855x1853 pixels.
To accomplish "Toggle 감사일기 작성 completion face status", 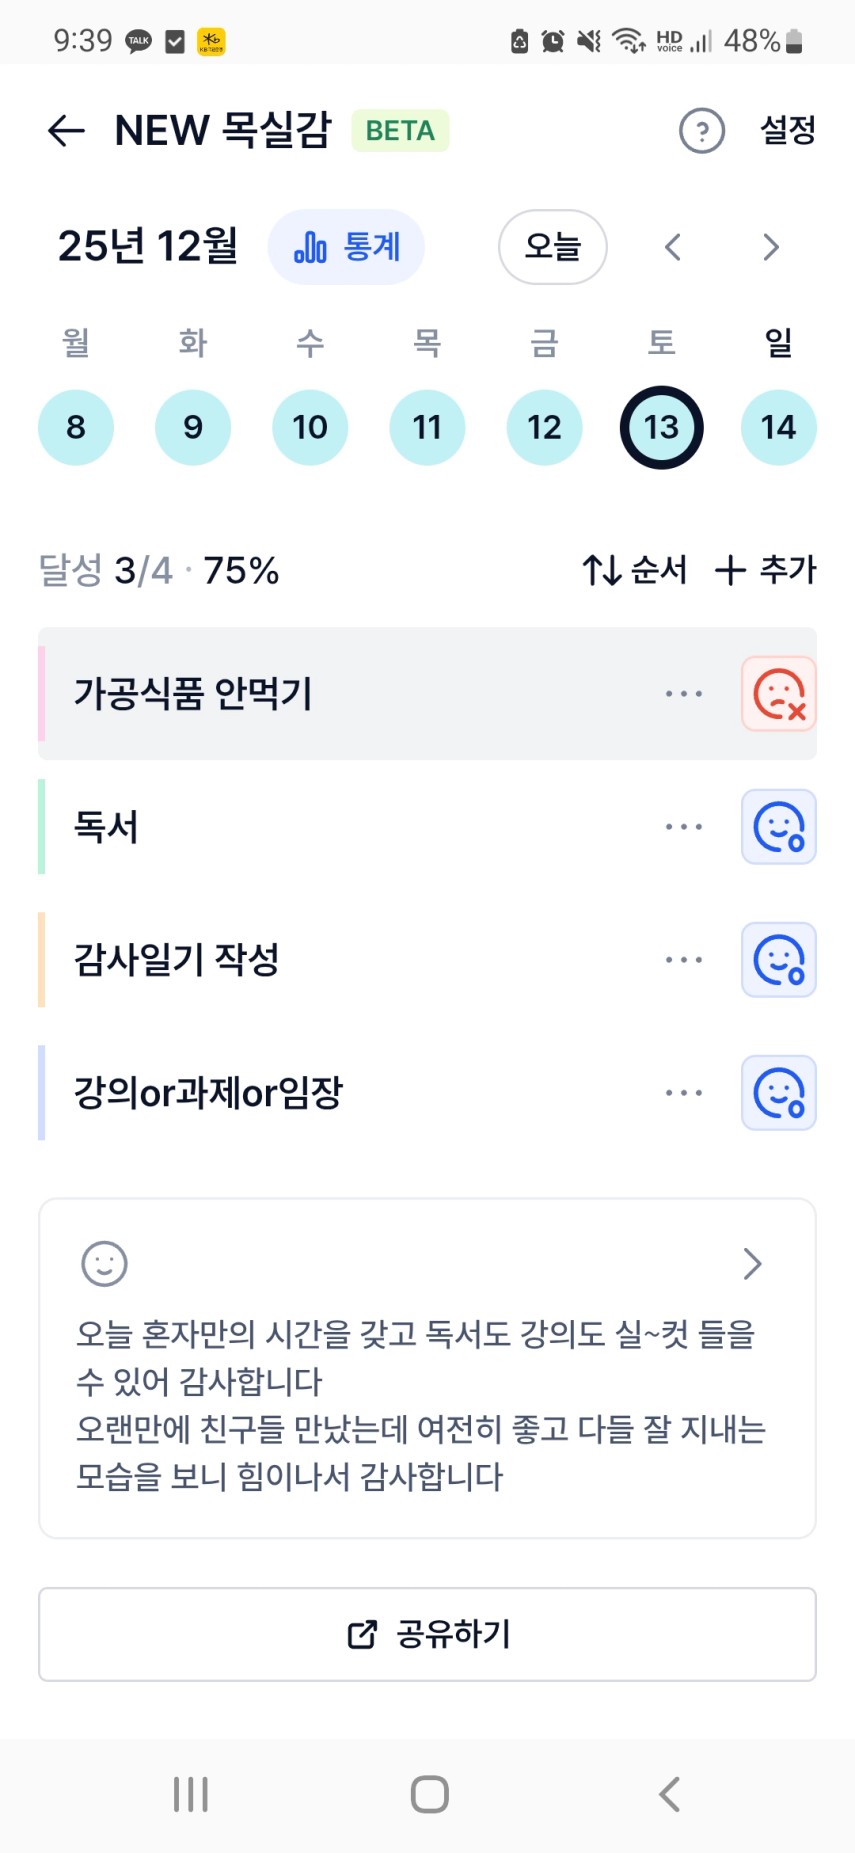I will (x=778, y=960).
